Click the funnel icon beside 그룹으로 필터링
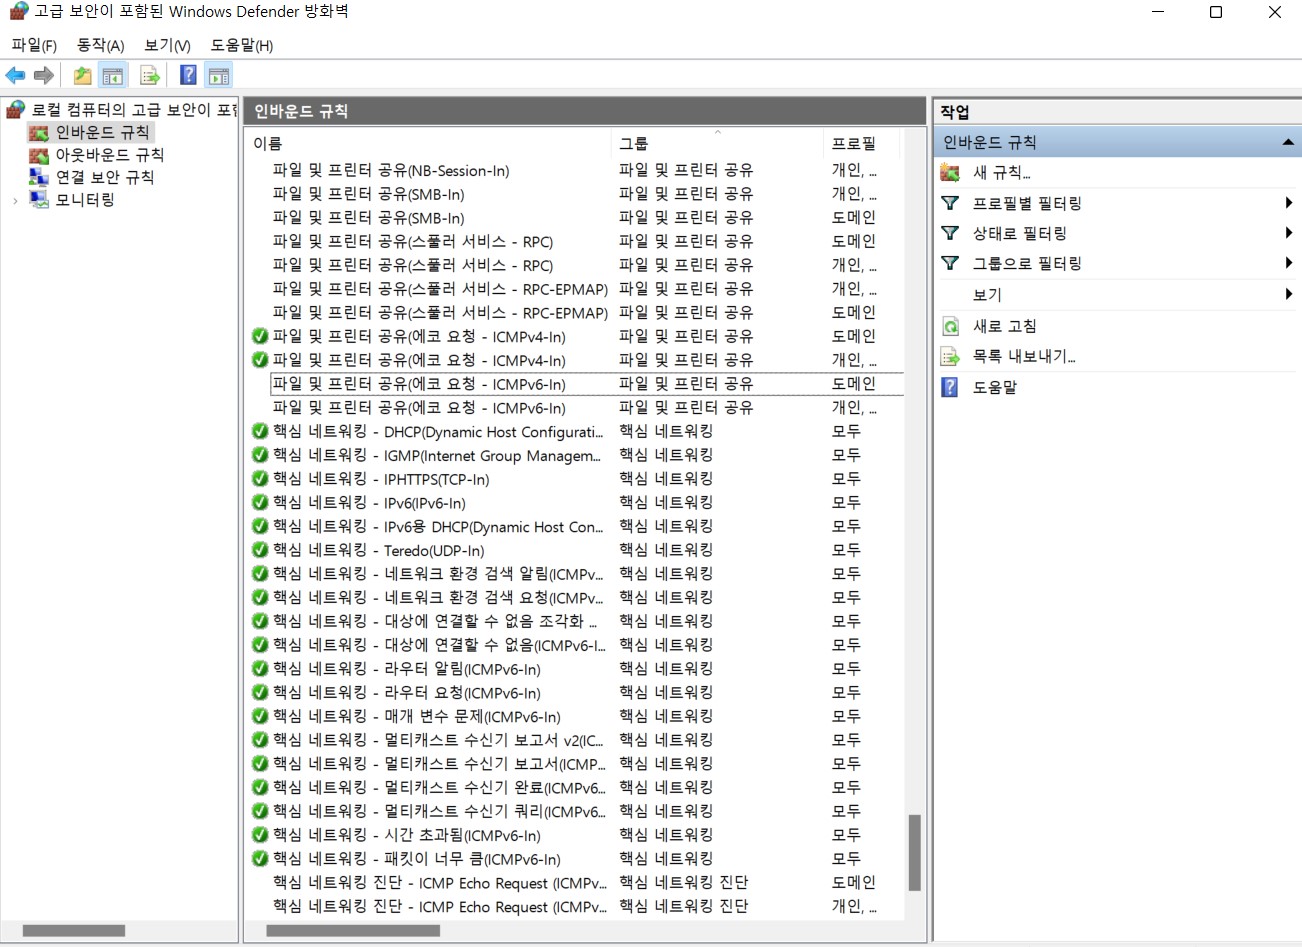 point(950,263)
